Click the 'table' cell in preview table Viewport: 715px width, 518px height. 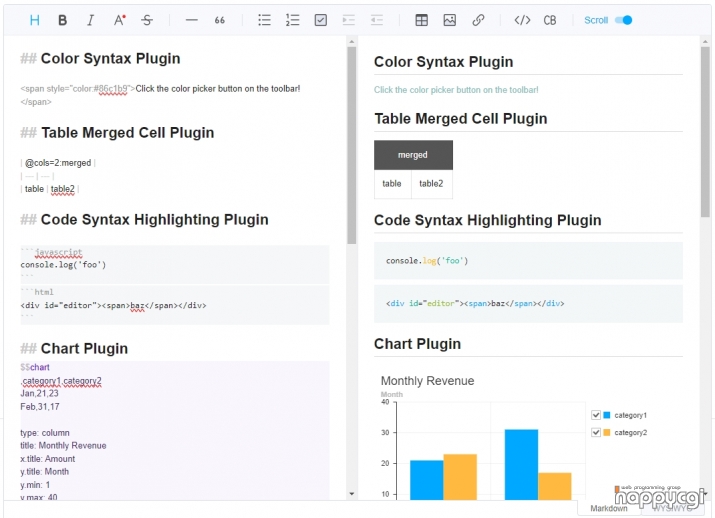point(392,184)
